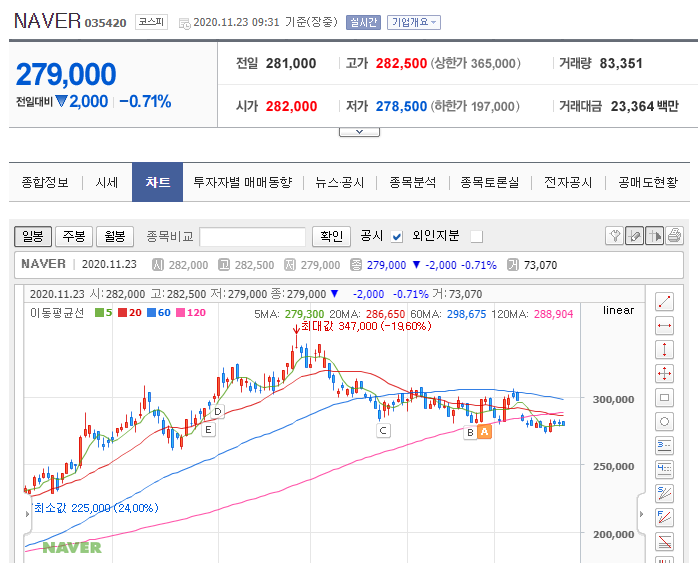This screenshot has height=563, width=698.
Task: Click the 확인 button
Action: [x=332, y=236]
